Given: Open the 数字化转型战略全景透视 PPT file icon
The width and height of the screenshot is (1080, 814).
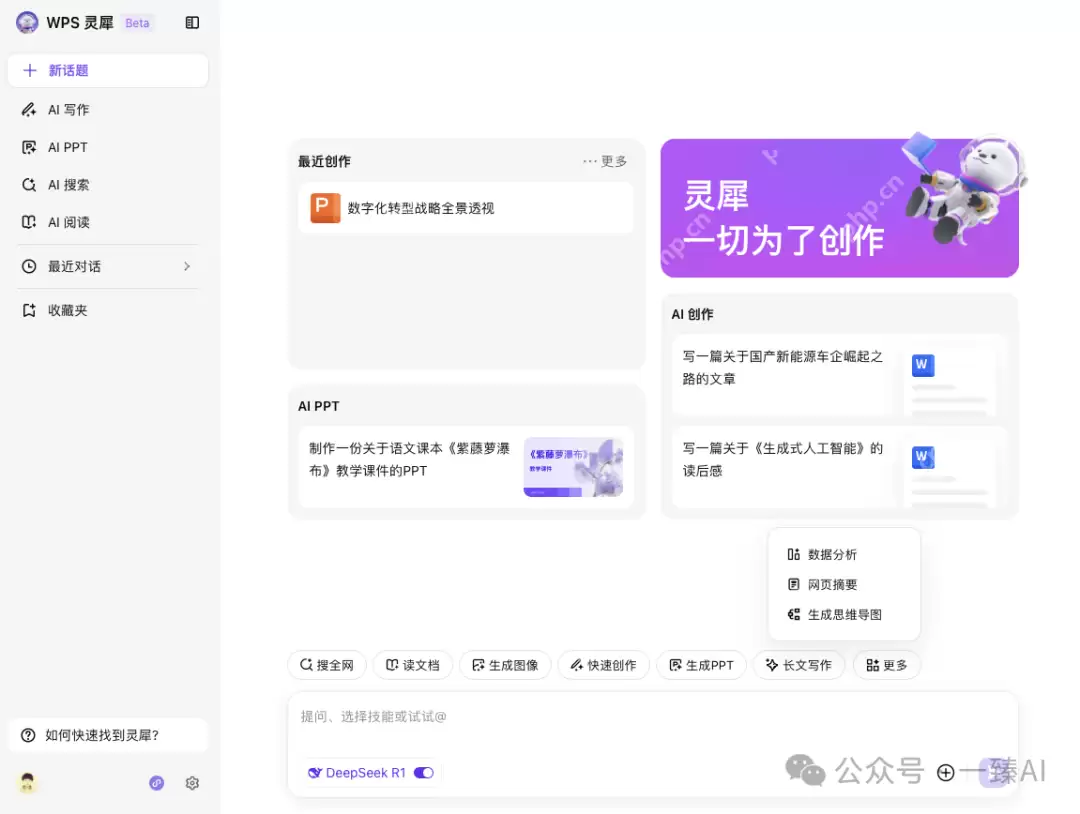Looking at the screenshot, I should pyautogui.click(x=324, y=208).
